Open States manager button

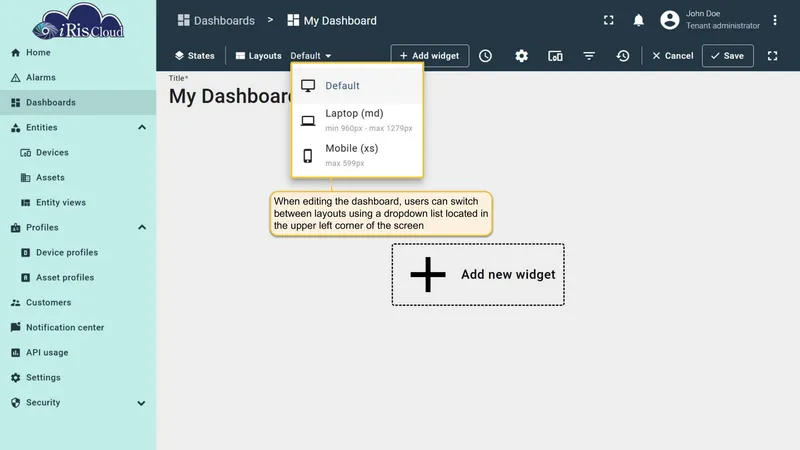pos(194,56)
